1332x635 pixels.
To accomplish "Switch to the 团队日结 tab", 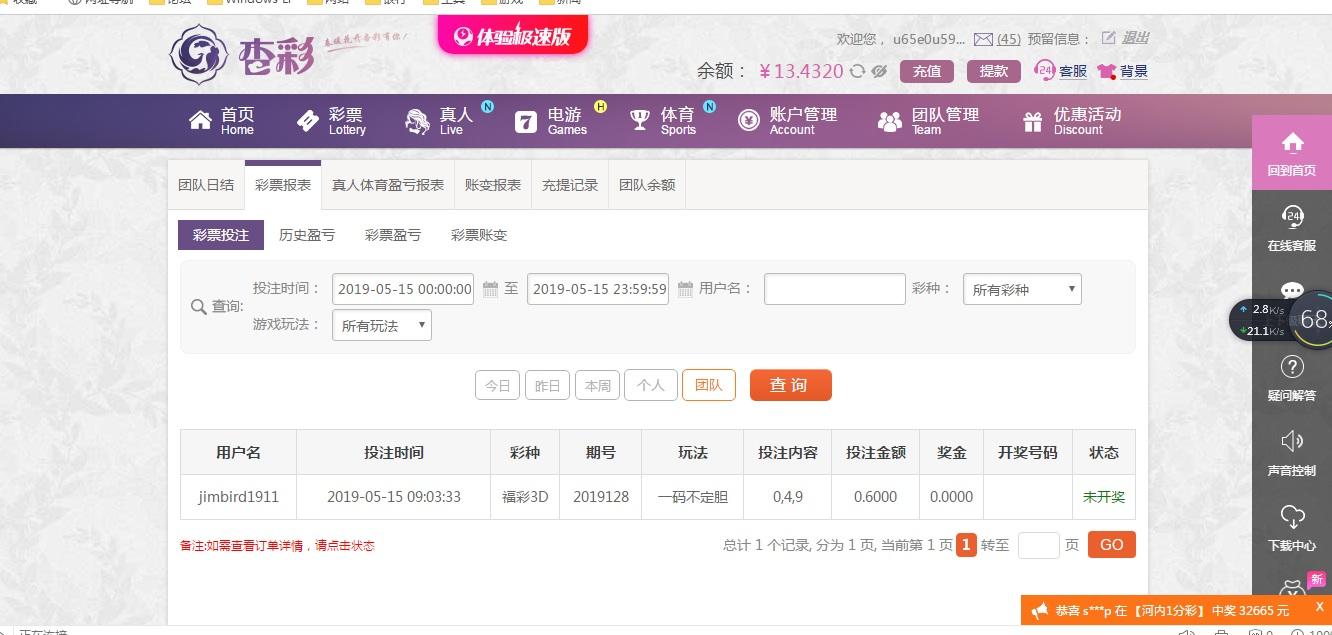I will pyautogui.click(x=206, y=185).
